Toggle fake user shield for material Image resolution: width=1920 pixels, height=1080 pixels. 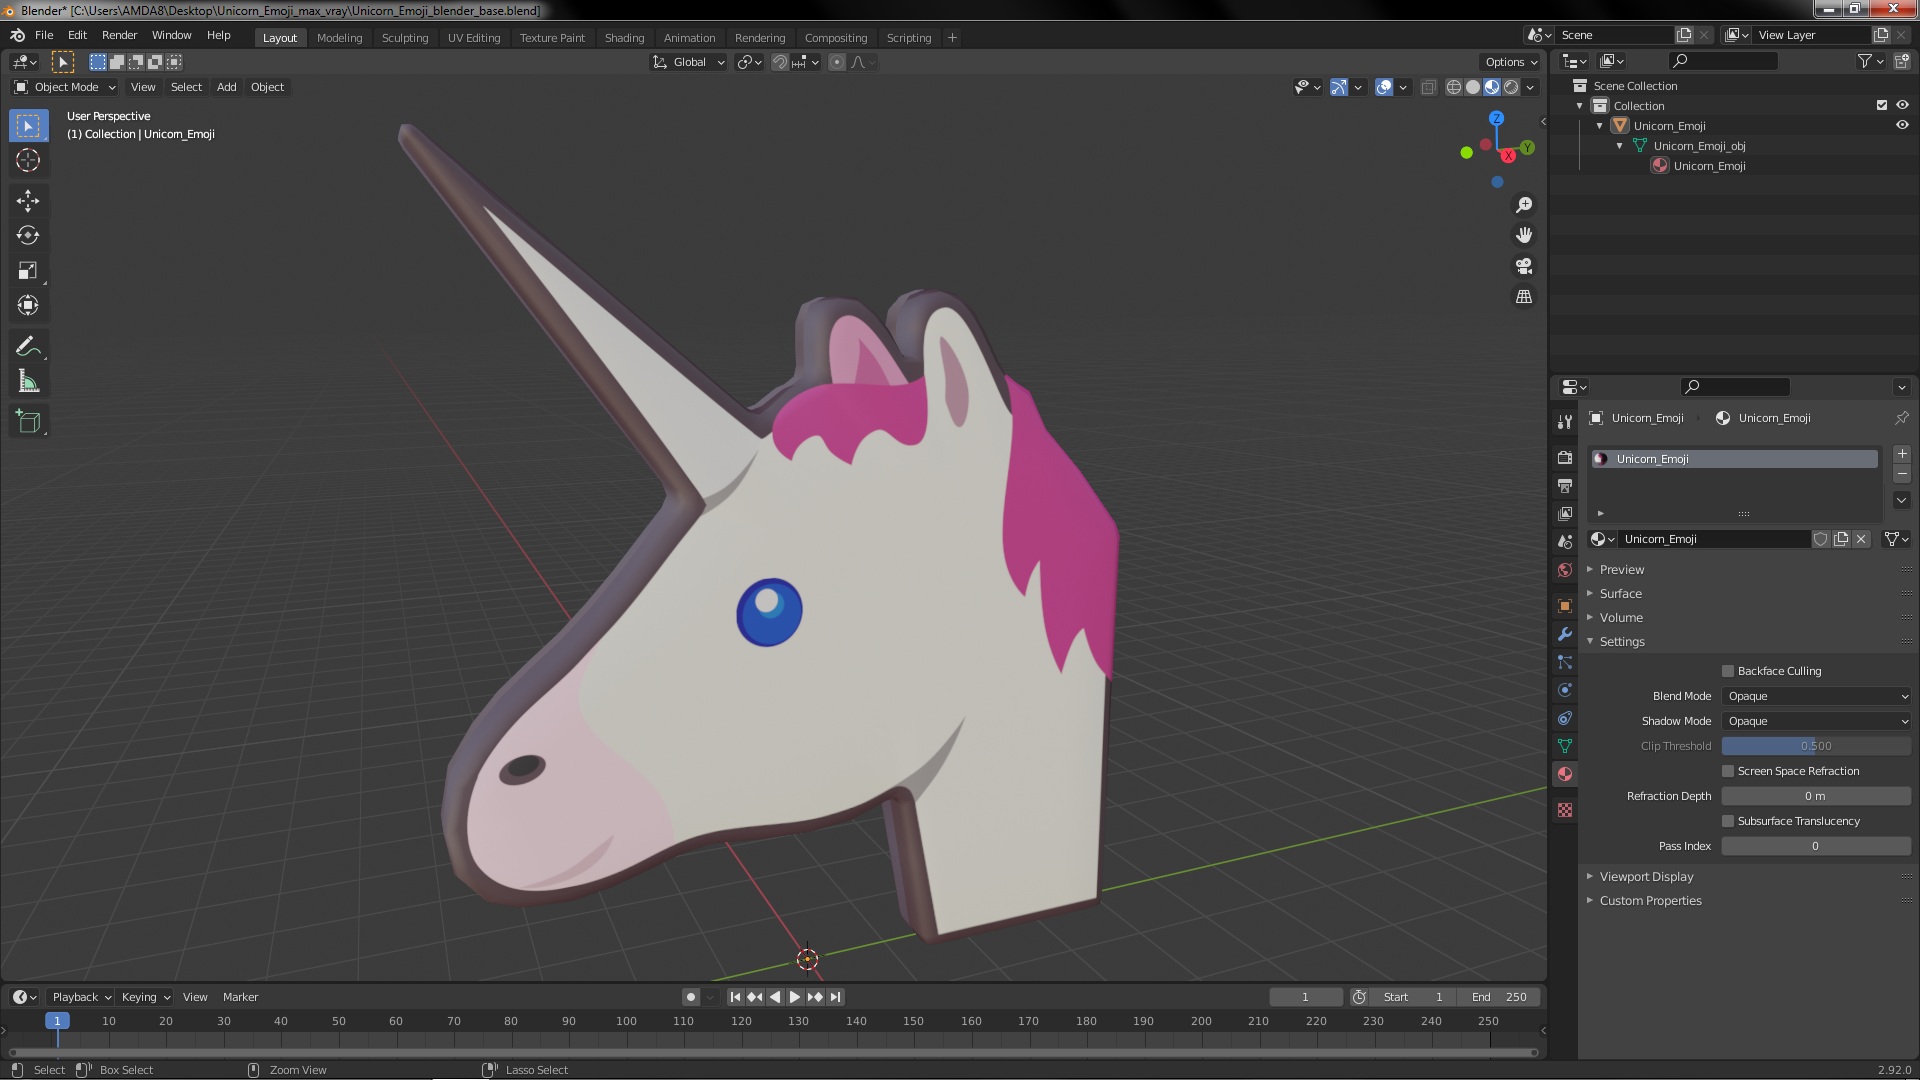(1821, 539)
